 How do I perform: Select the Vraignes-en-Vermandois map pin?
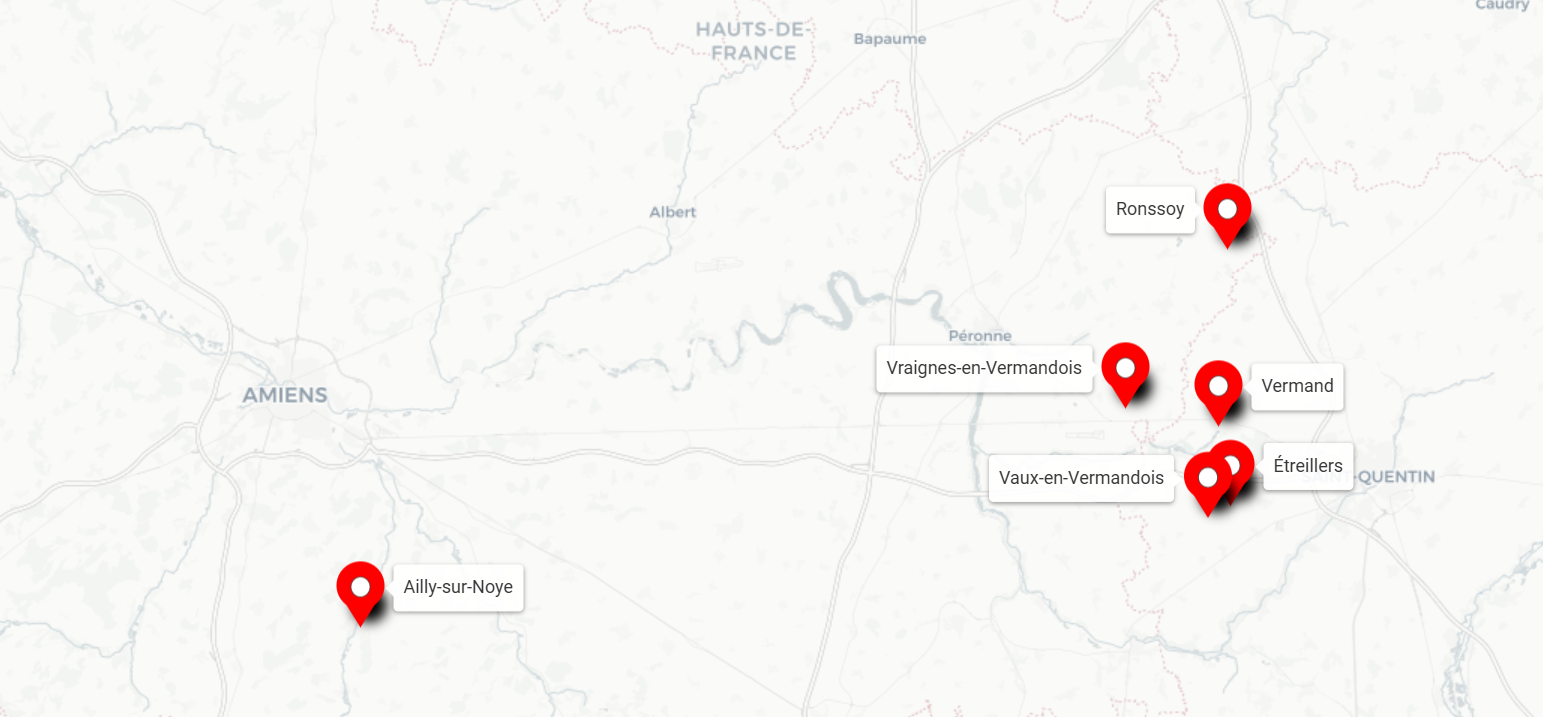point(1125,373)
